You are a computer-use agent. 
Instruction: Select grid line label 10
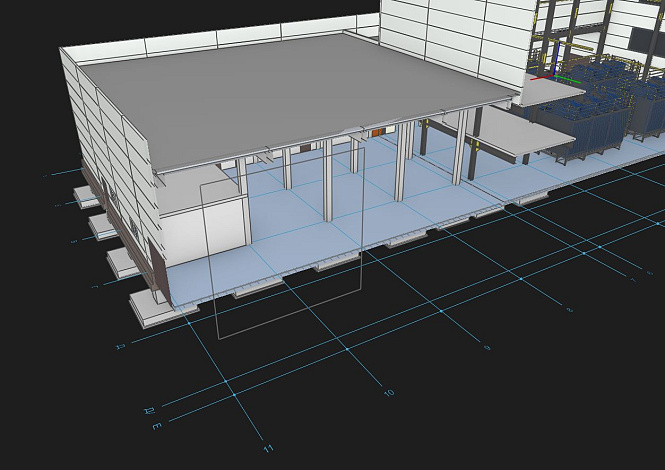point(389,393)
